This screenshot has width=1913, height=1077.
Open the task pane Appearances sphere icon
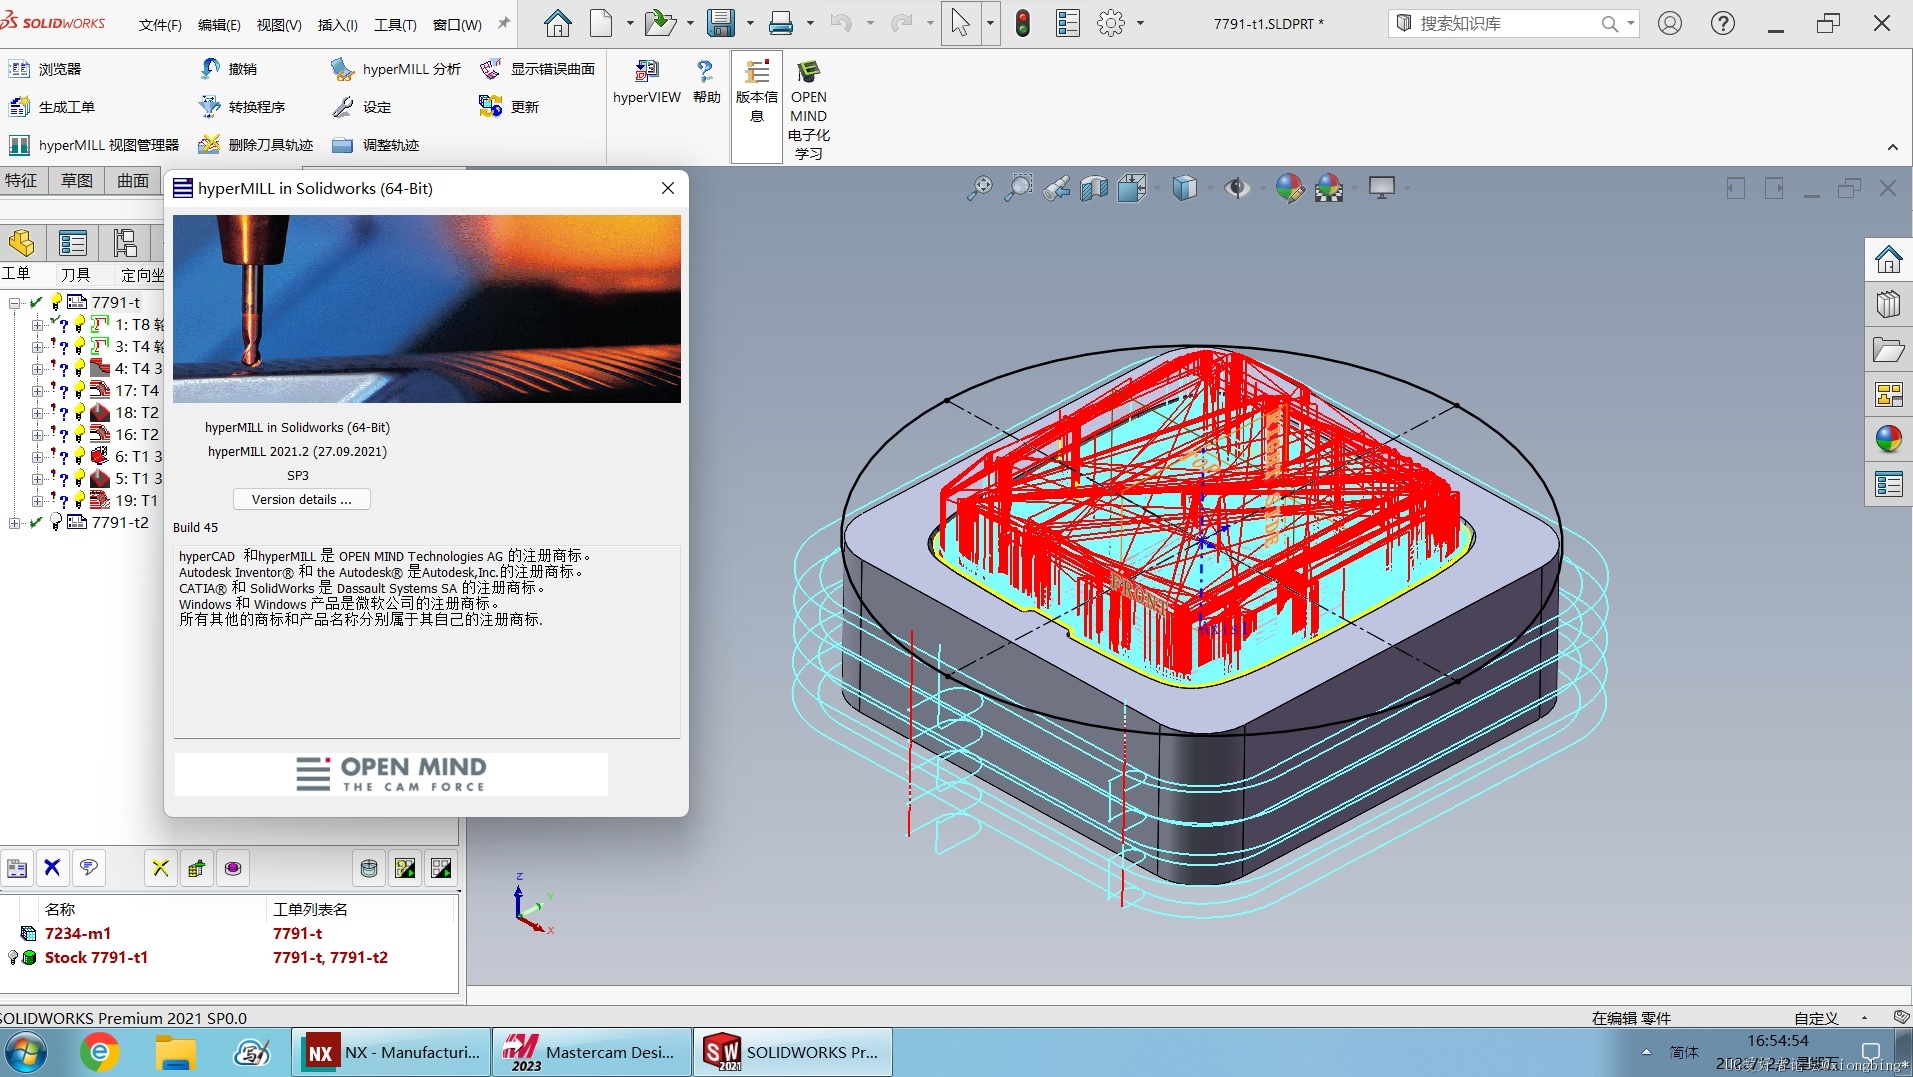point(1888,439)
